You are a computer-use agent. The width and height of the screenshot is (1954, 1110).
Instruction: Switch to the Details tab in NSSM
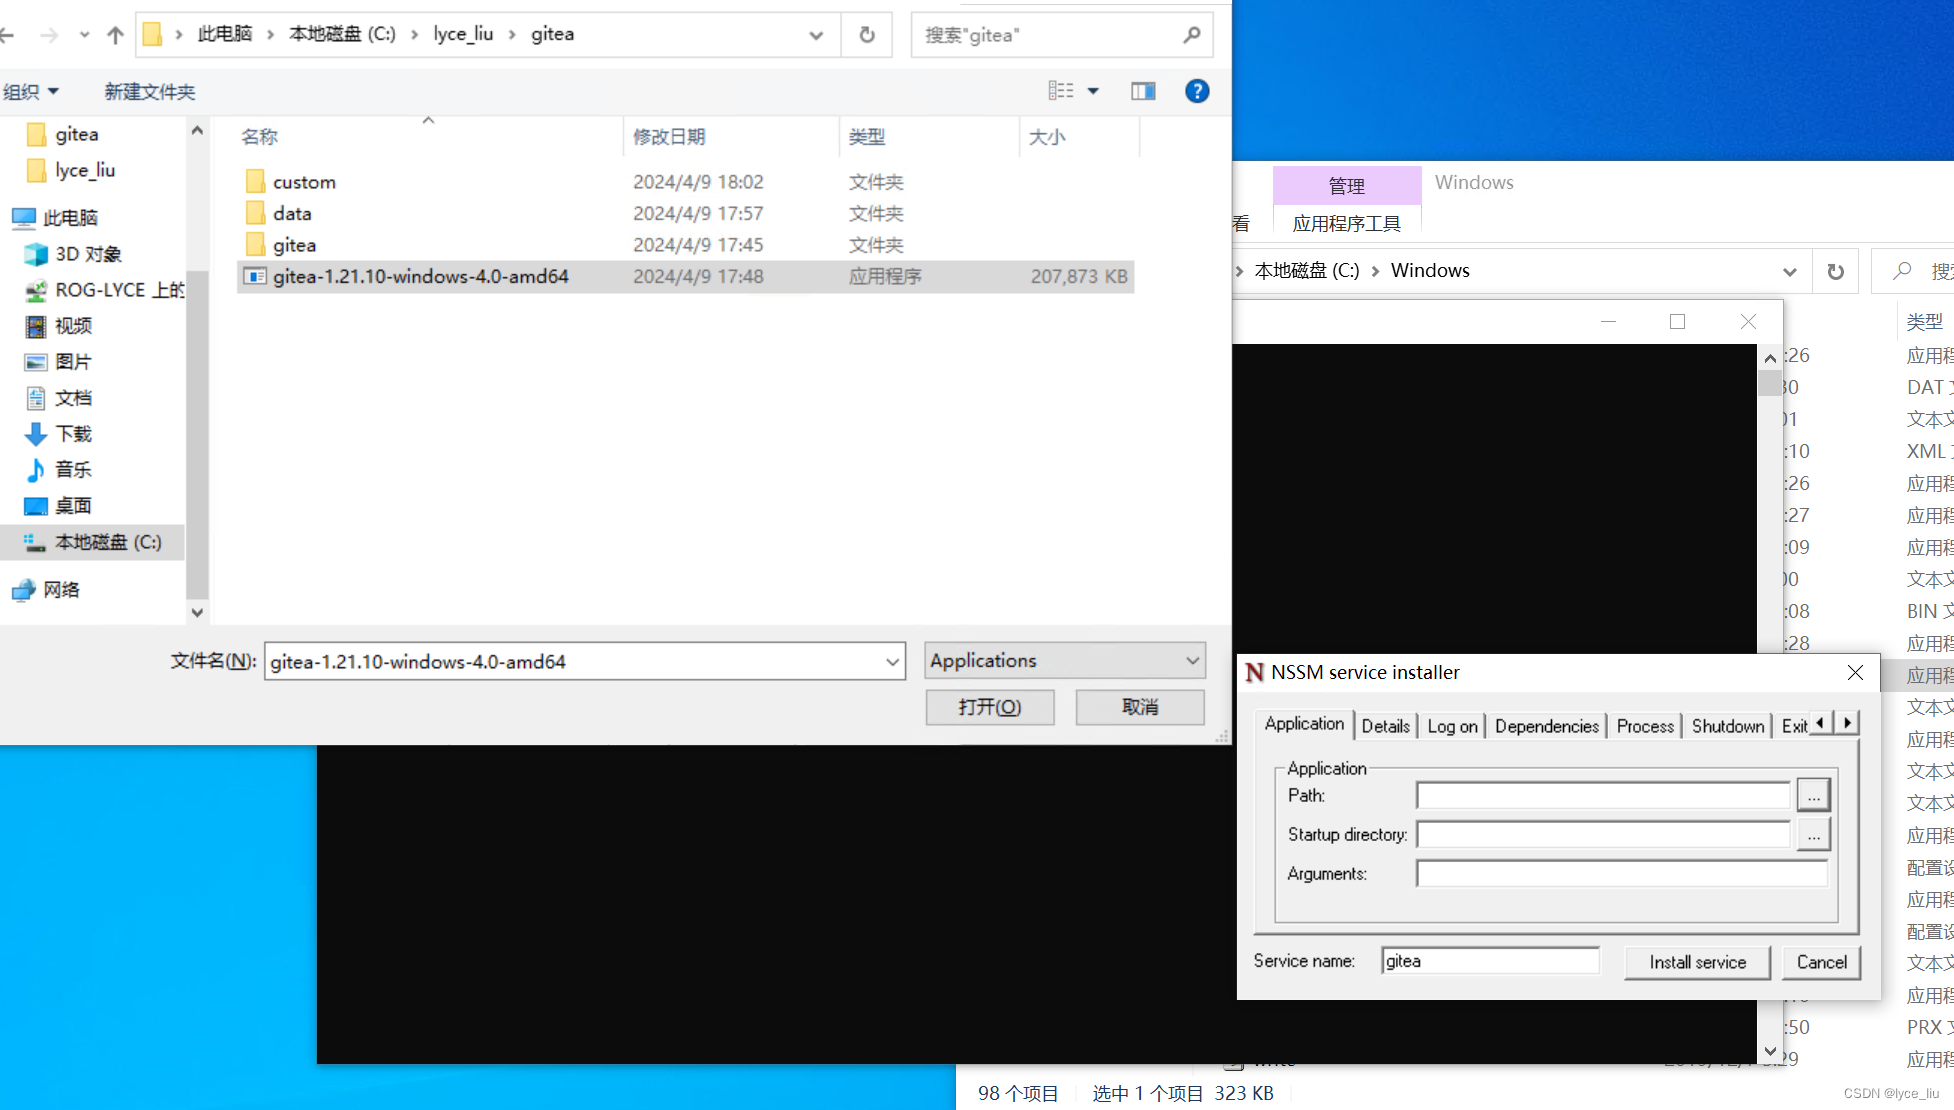coord(1386,726)
